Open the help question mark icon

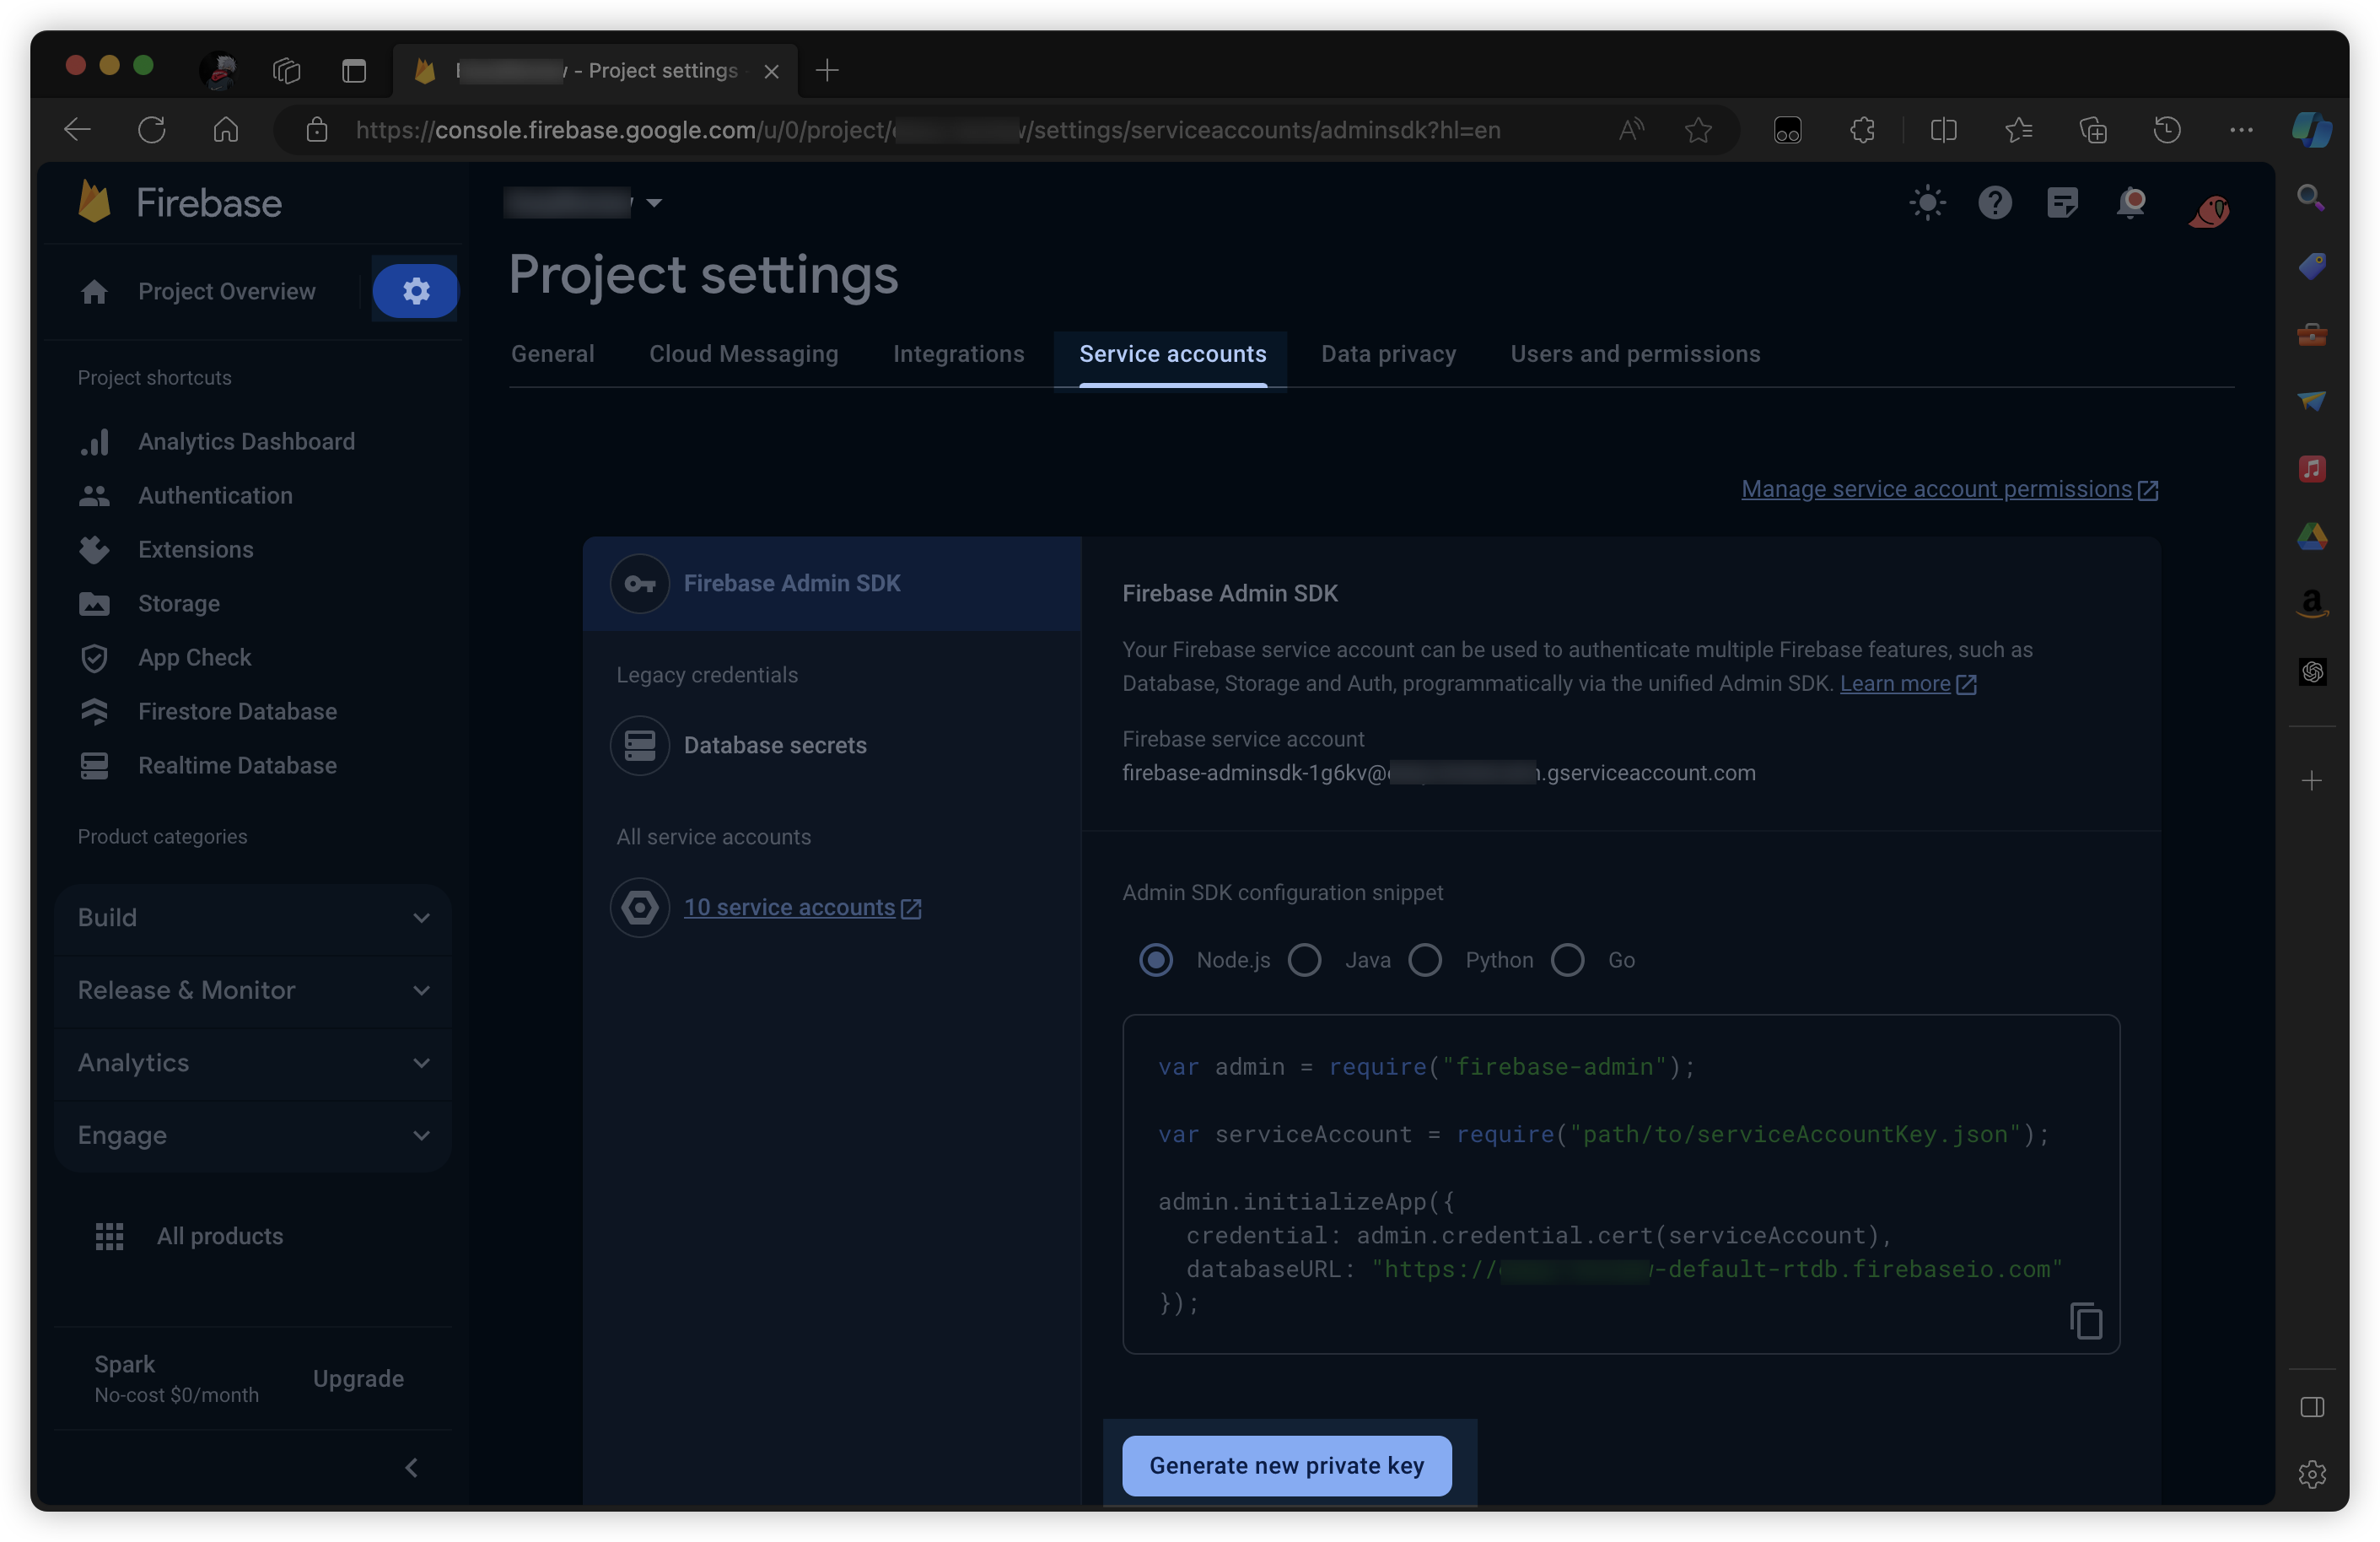pos(1995,203)
